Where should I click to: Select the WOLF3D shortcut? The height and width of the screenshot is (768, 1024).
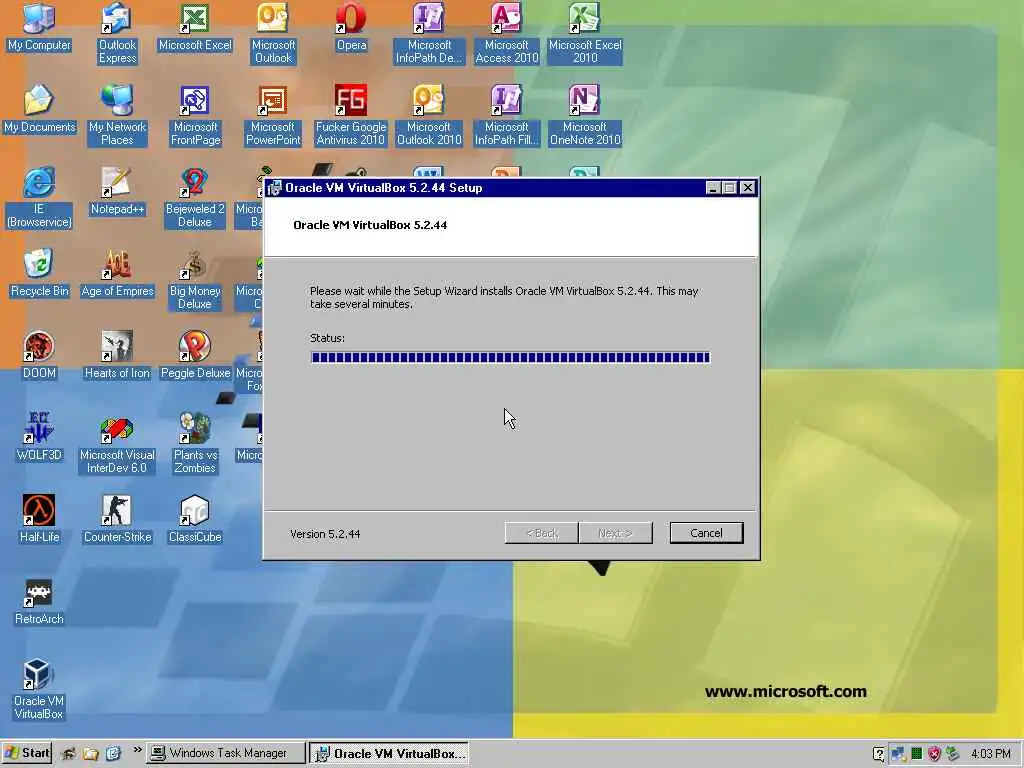click(x=39, y=437)
